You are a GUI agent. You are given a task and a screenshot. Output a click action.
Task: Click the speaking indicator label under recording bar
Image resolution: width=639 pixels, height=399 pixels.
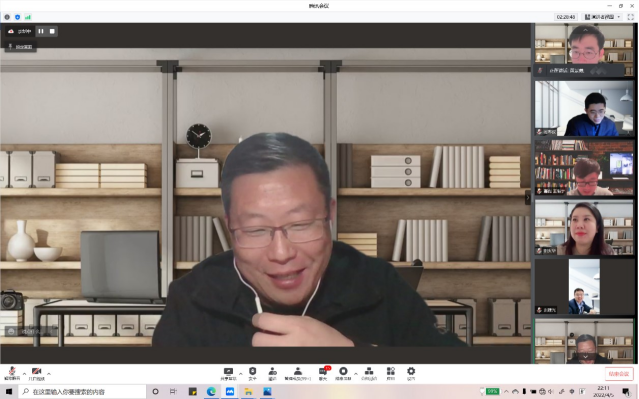[x=20, y=47]
